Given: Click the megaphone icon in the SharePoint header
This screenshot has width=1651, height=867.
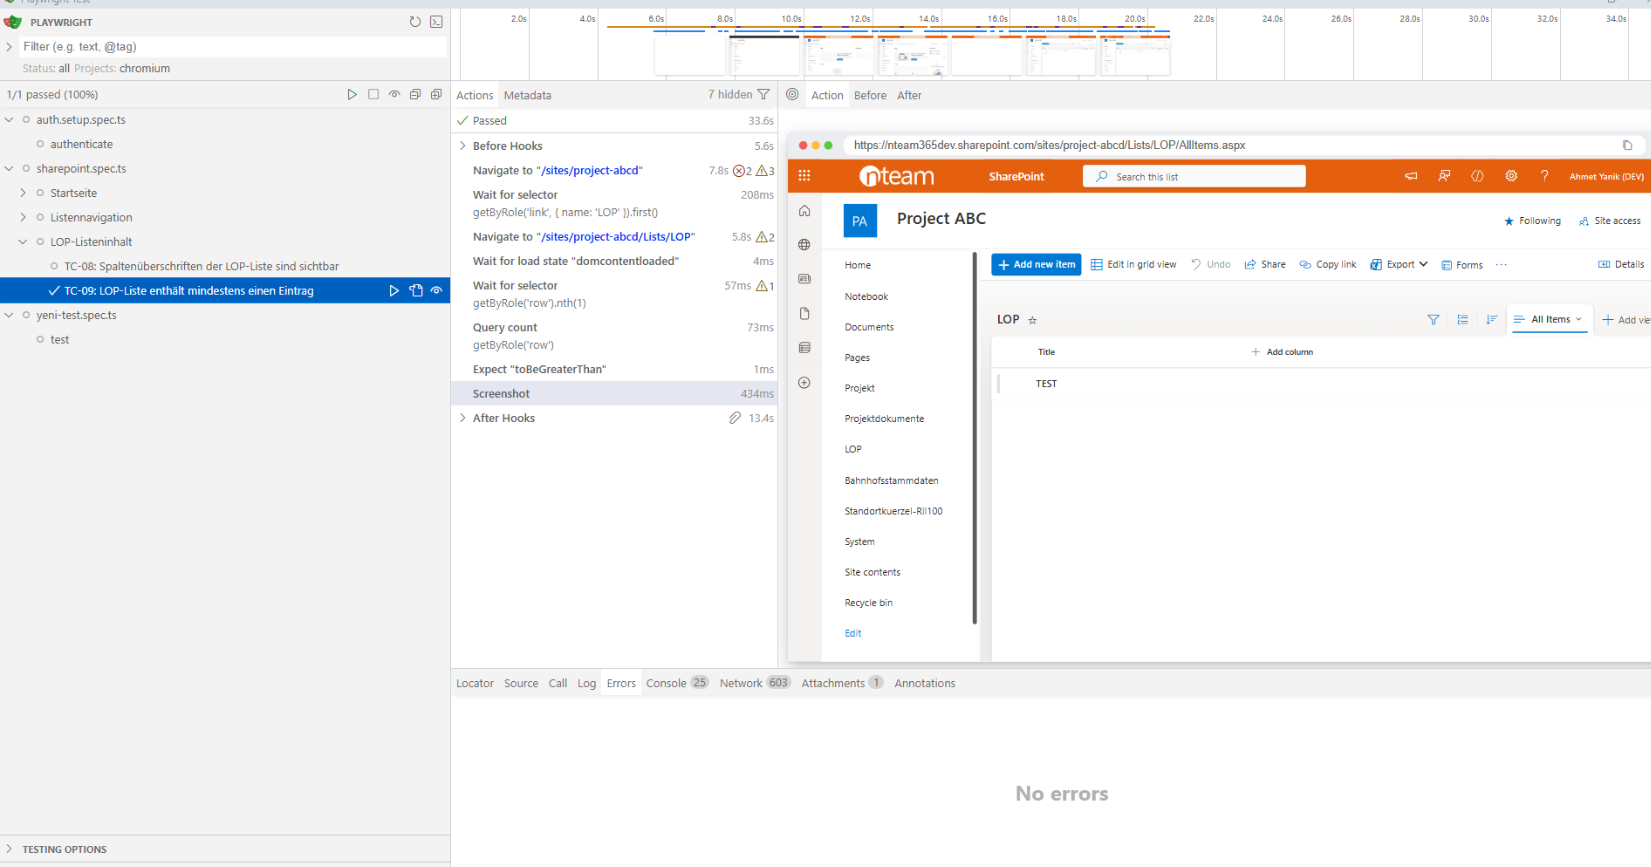Looking at the screenshot, I should [1411, 176].
